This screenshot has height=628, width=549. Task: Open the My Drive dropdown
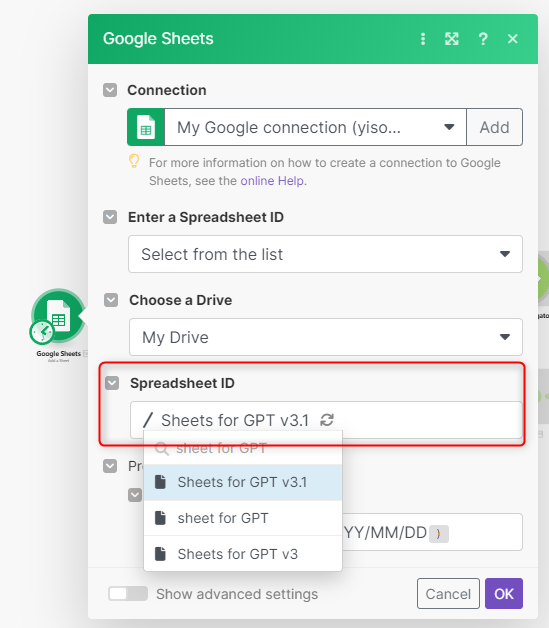[326, 337]
